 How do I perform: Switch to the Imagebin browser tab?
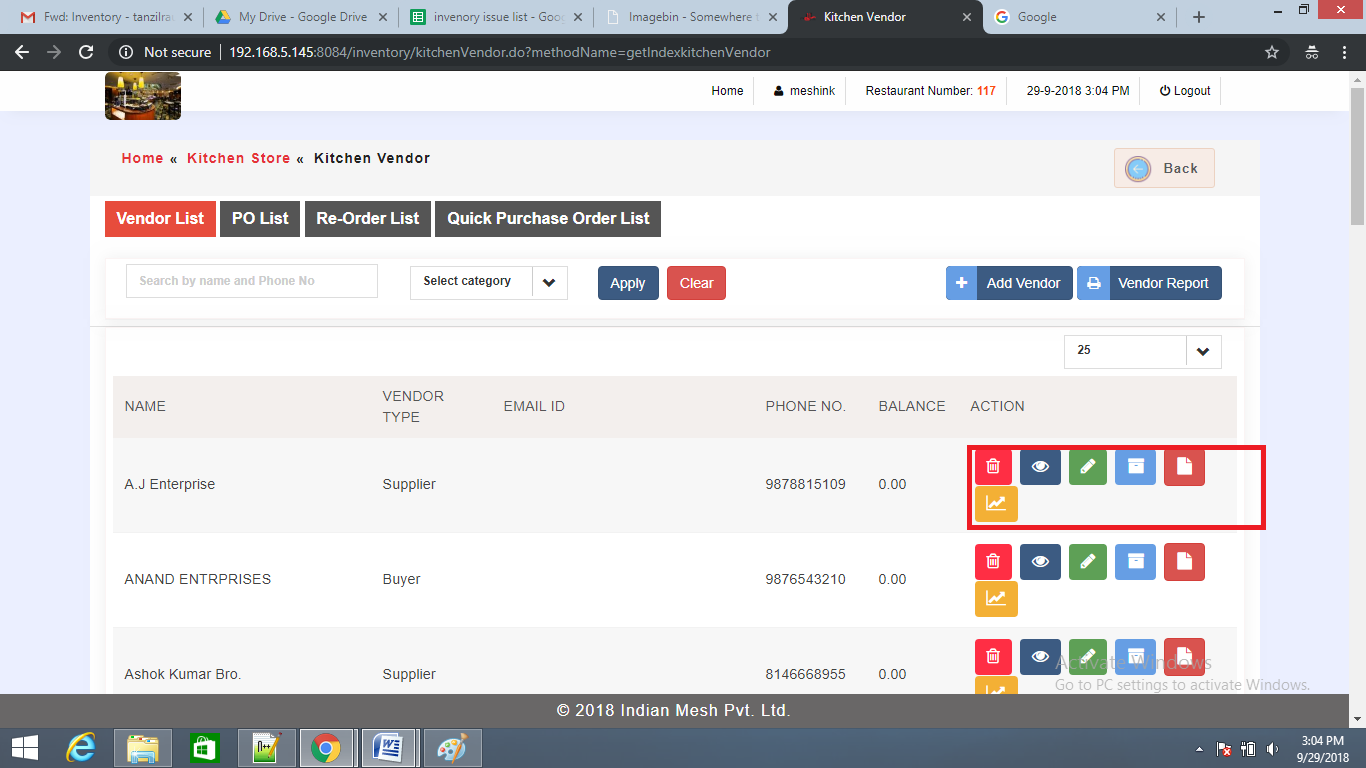click(x=690, y=17)
